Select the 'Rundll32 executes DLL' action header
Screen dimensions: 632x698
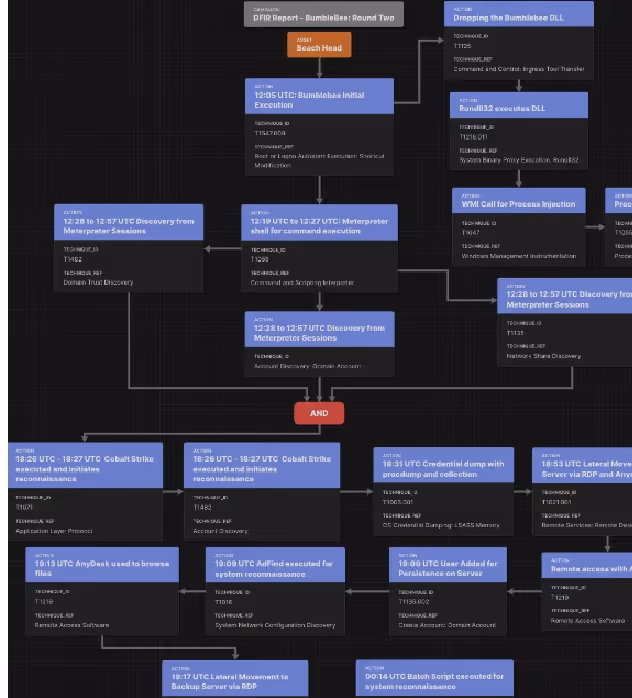coord(519,105)
